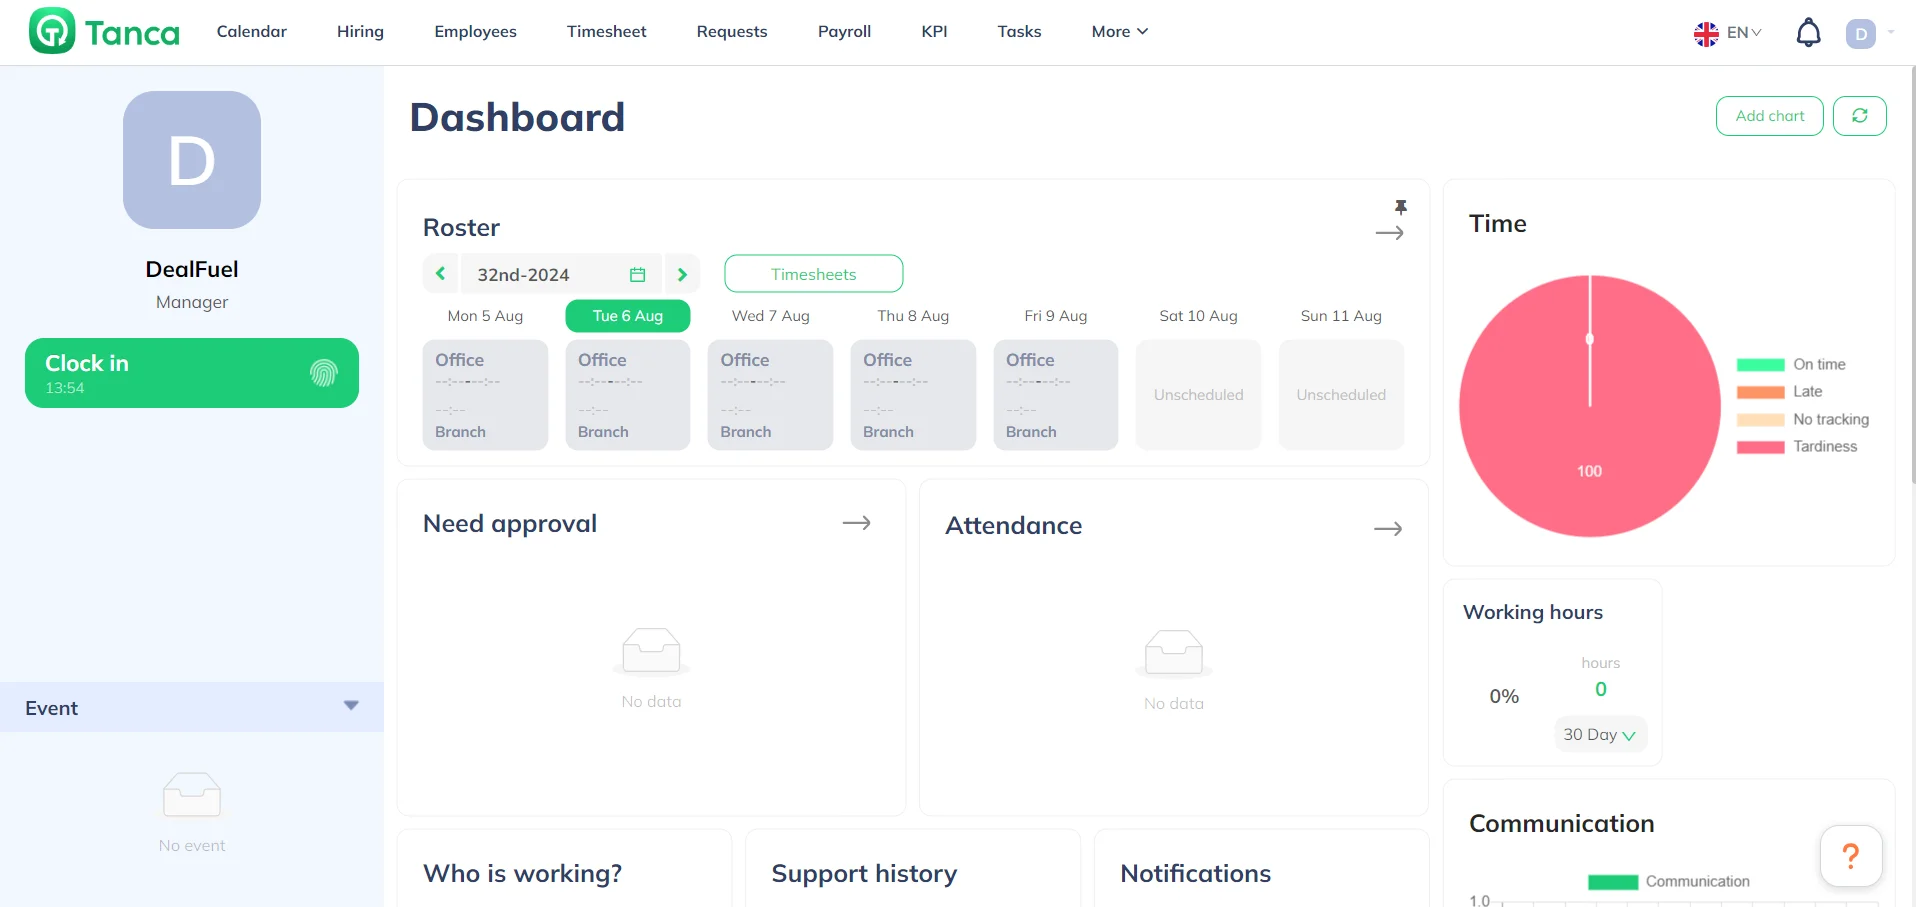
Task: Go to Tasks
Action: click(x=1019, y=32)
